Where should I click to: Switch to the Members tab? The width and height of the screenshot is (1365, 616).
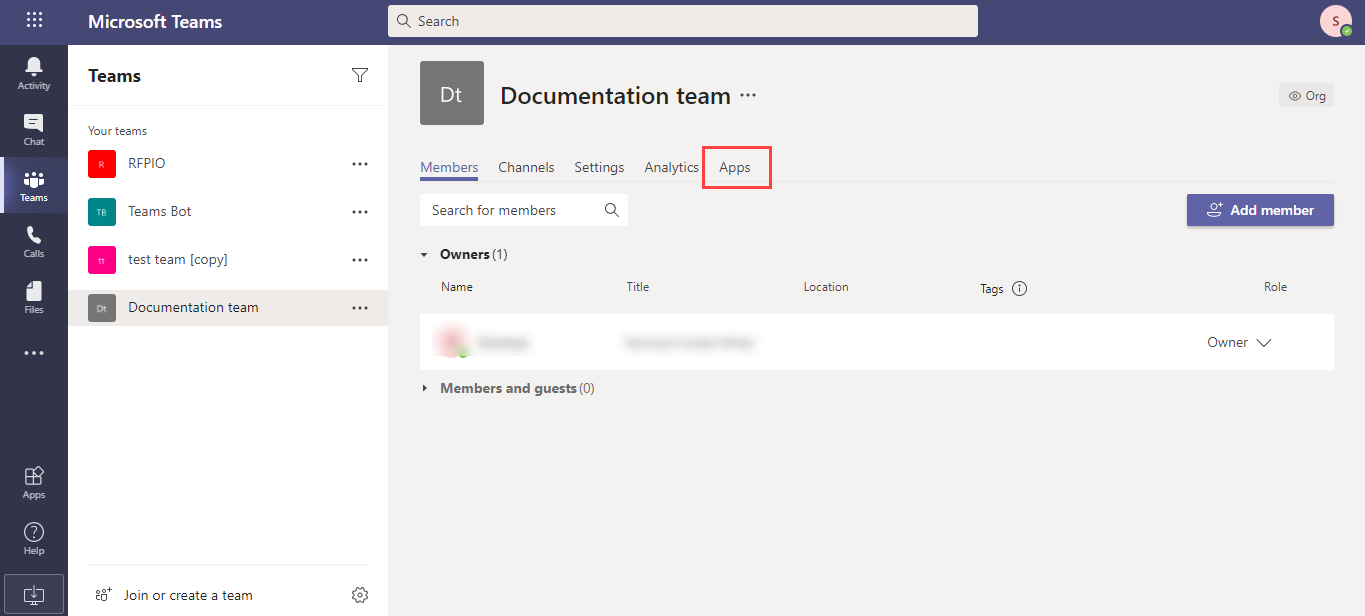tap(449, 167)
